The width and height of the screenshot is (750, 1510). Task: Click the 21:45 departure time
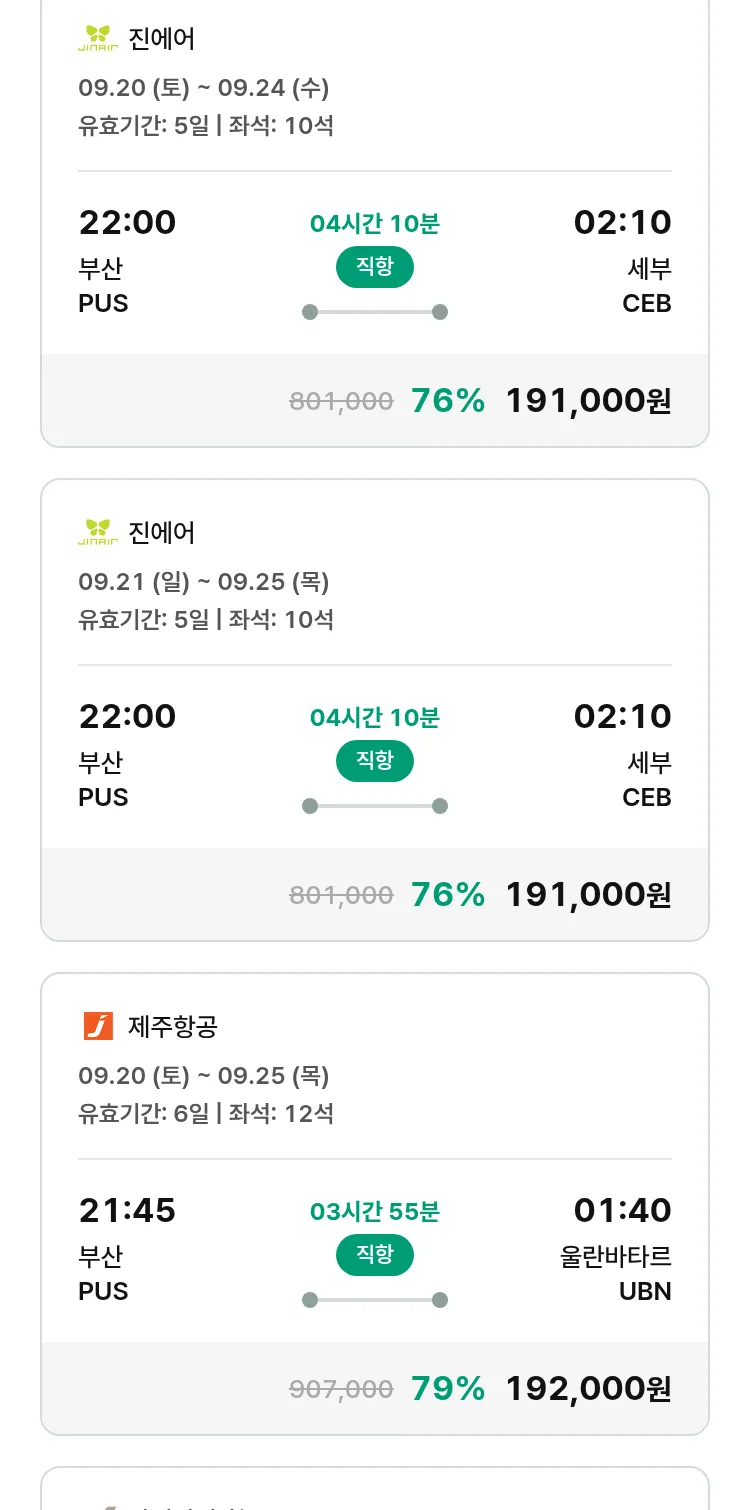pos(127,1210)
